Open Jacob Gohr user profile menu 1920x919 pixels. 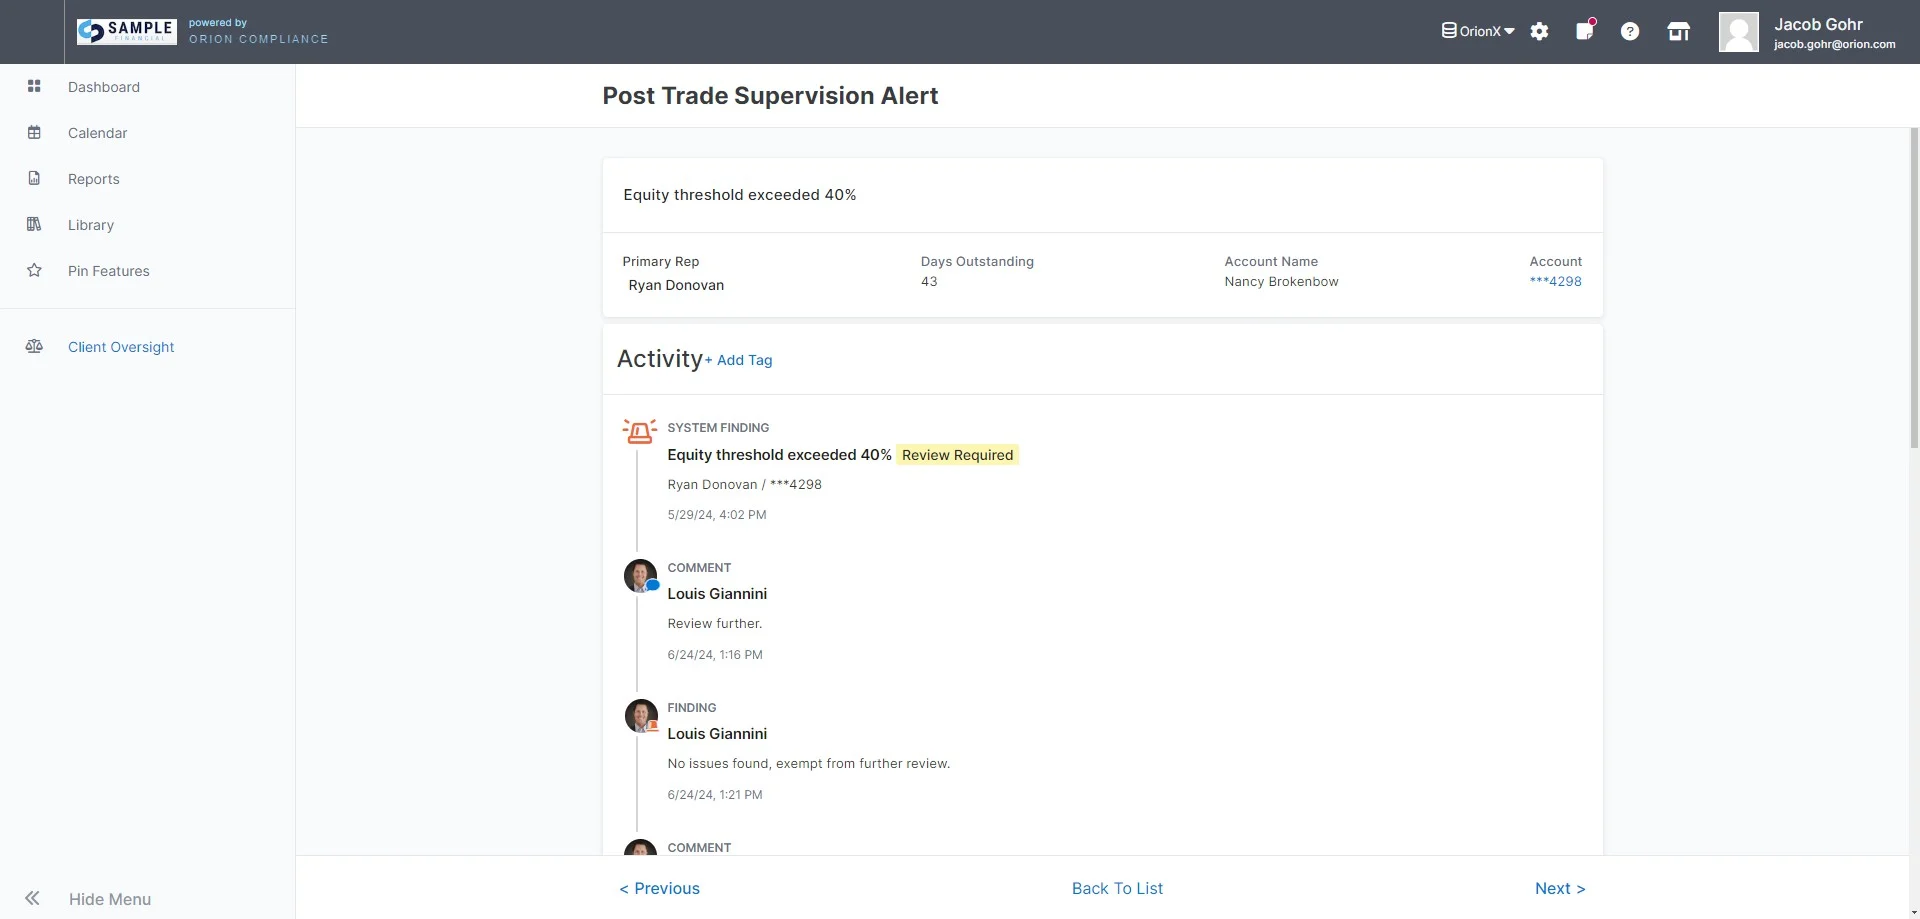click(x=1807, y=32)
